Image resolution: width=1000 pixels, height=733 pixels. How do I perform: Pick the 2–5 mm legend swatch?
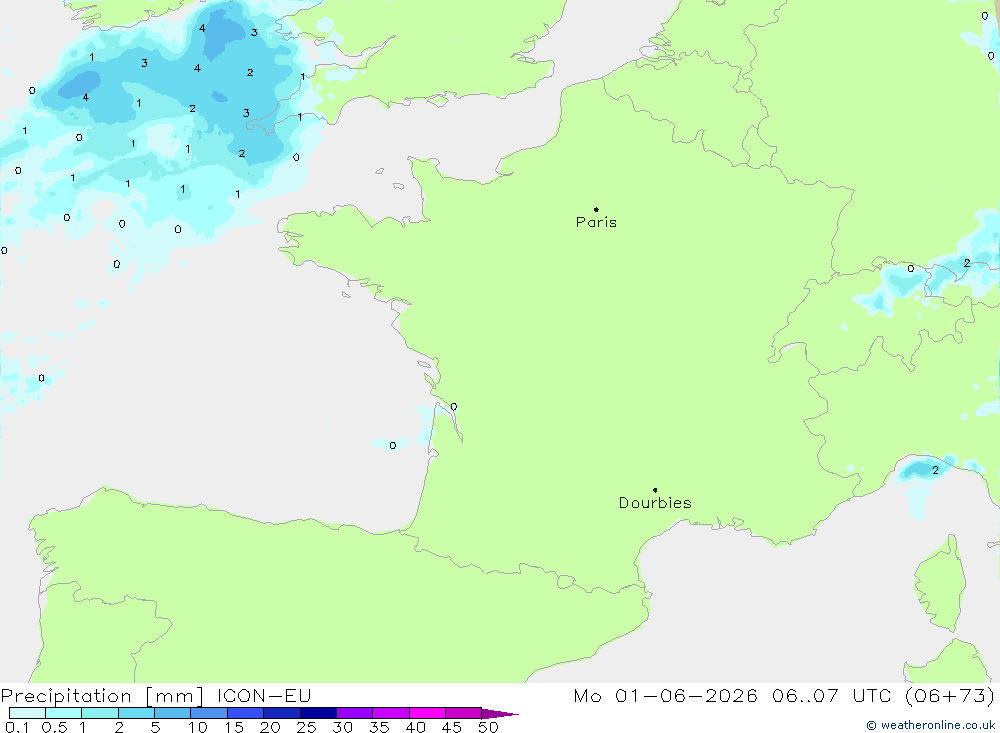click(136, 713)
